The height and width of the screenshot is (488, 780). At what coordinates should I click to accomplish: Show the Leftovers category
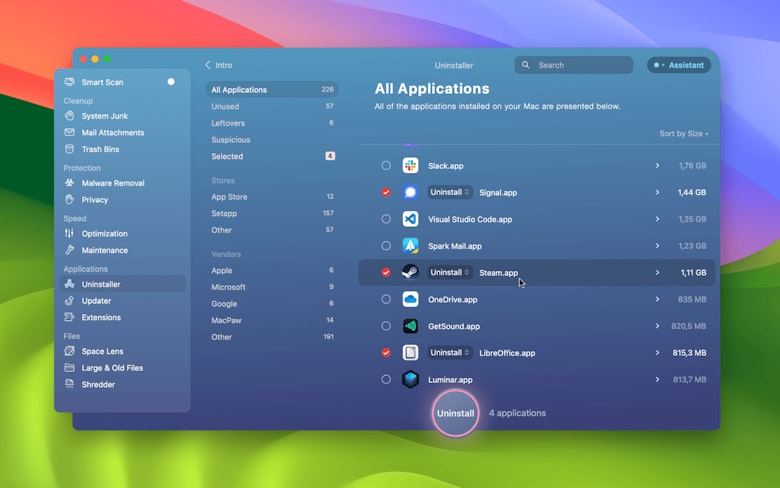click(x=272, y=123)
